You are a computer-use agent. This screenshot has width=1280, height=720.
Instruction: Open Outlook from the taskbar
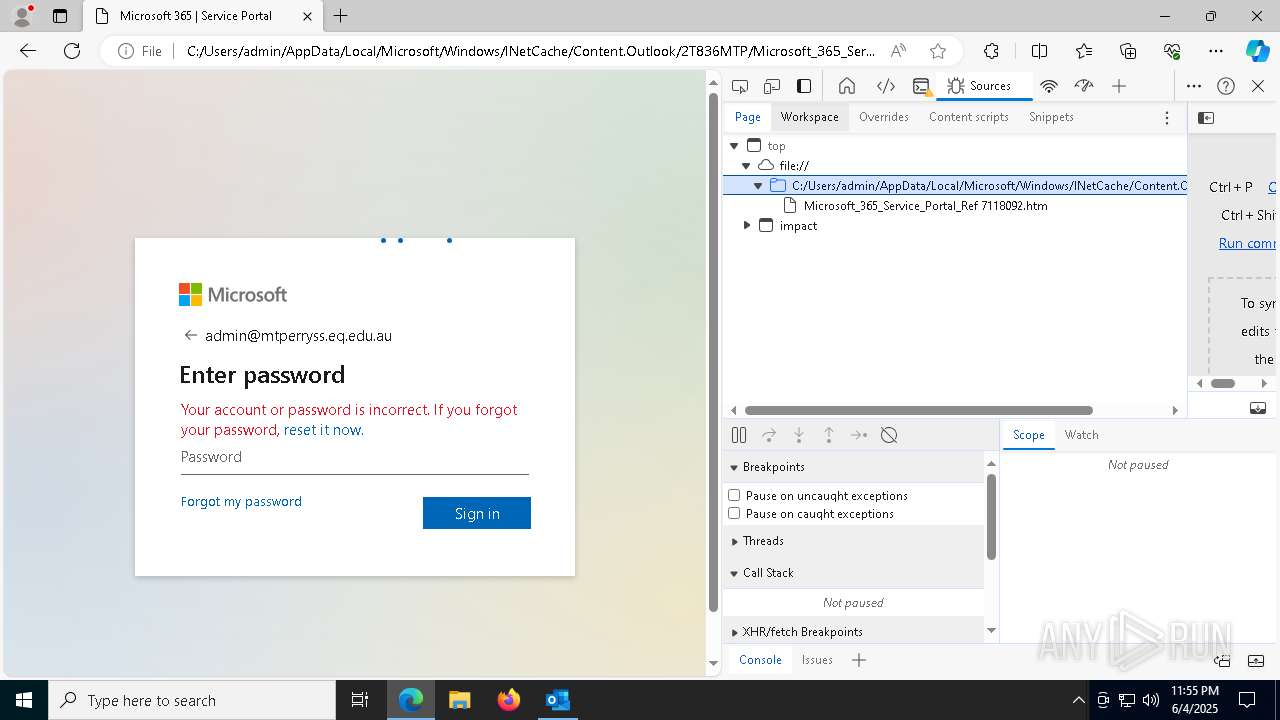click(x=557, y=700)
